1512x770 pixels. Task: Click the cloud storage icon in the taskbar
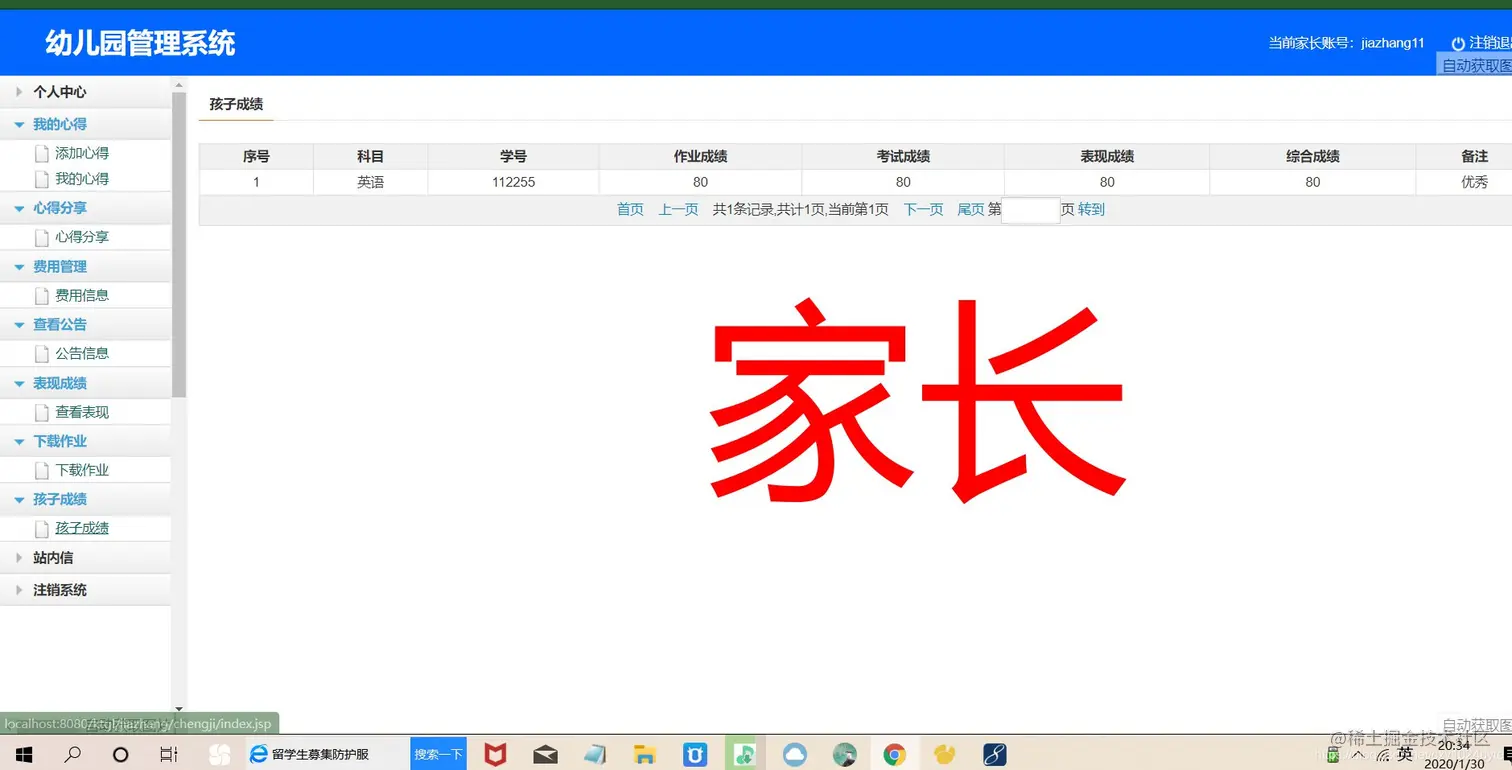[794, 753]
